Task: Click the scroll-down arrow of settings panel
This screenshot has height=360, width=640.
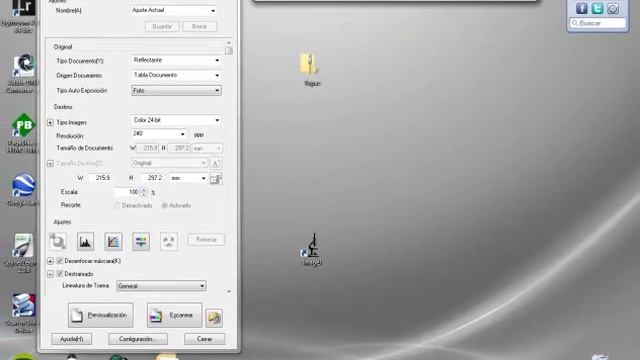Action: [229, 291]
